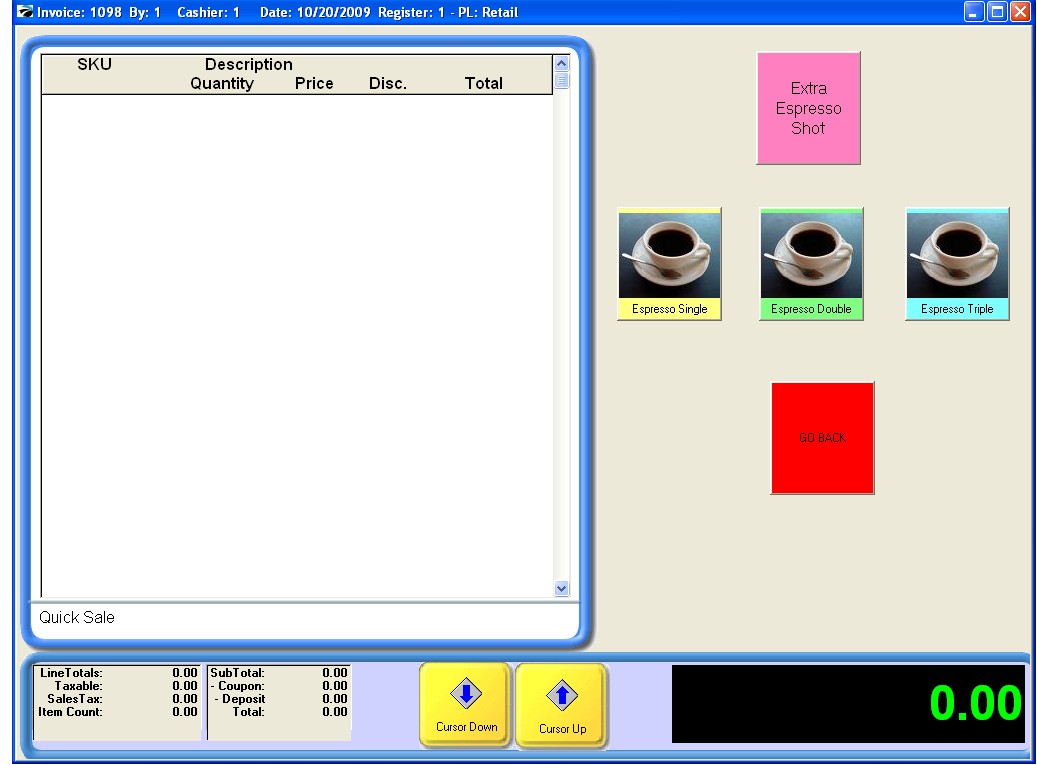Select the Espresso Double item
Image resolution: width=1037 pixels, height=765 pixels.
811,264
